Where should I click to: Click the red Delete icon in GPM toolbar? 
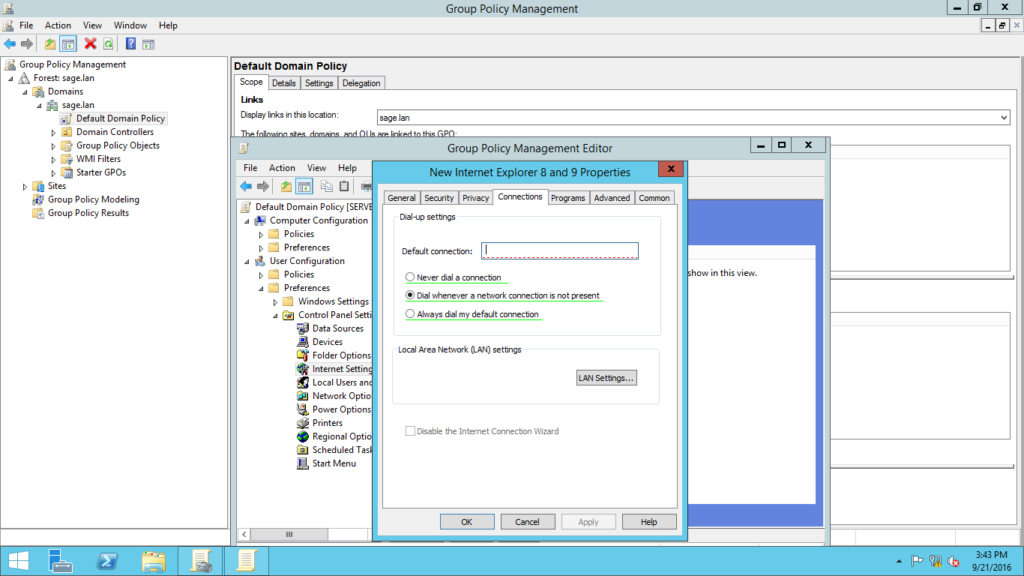90,44
